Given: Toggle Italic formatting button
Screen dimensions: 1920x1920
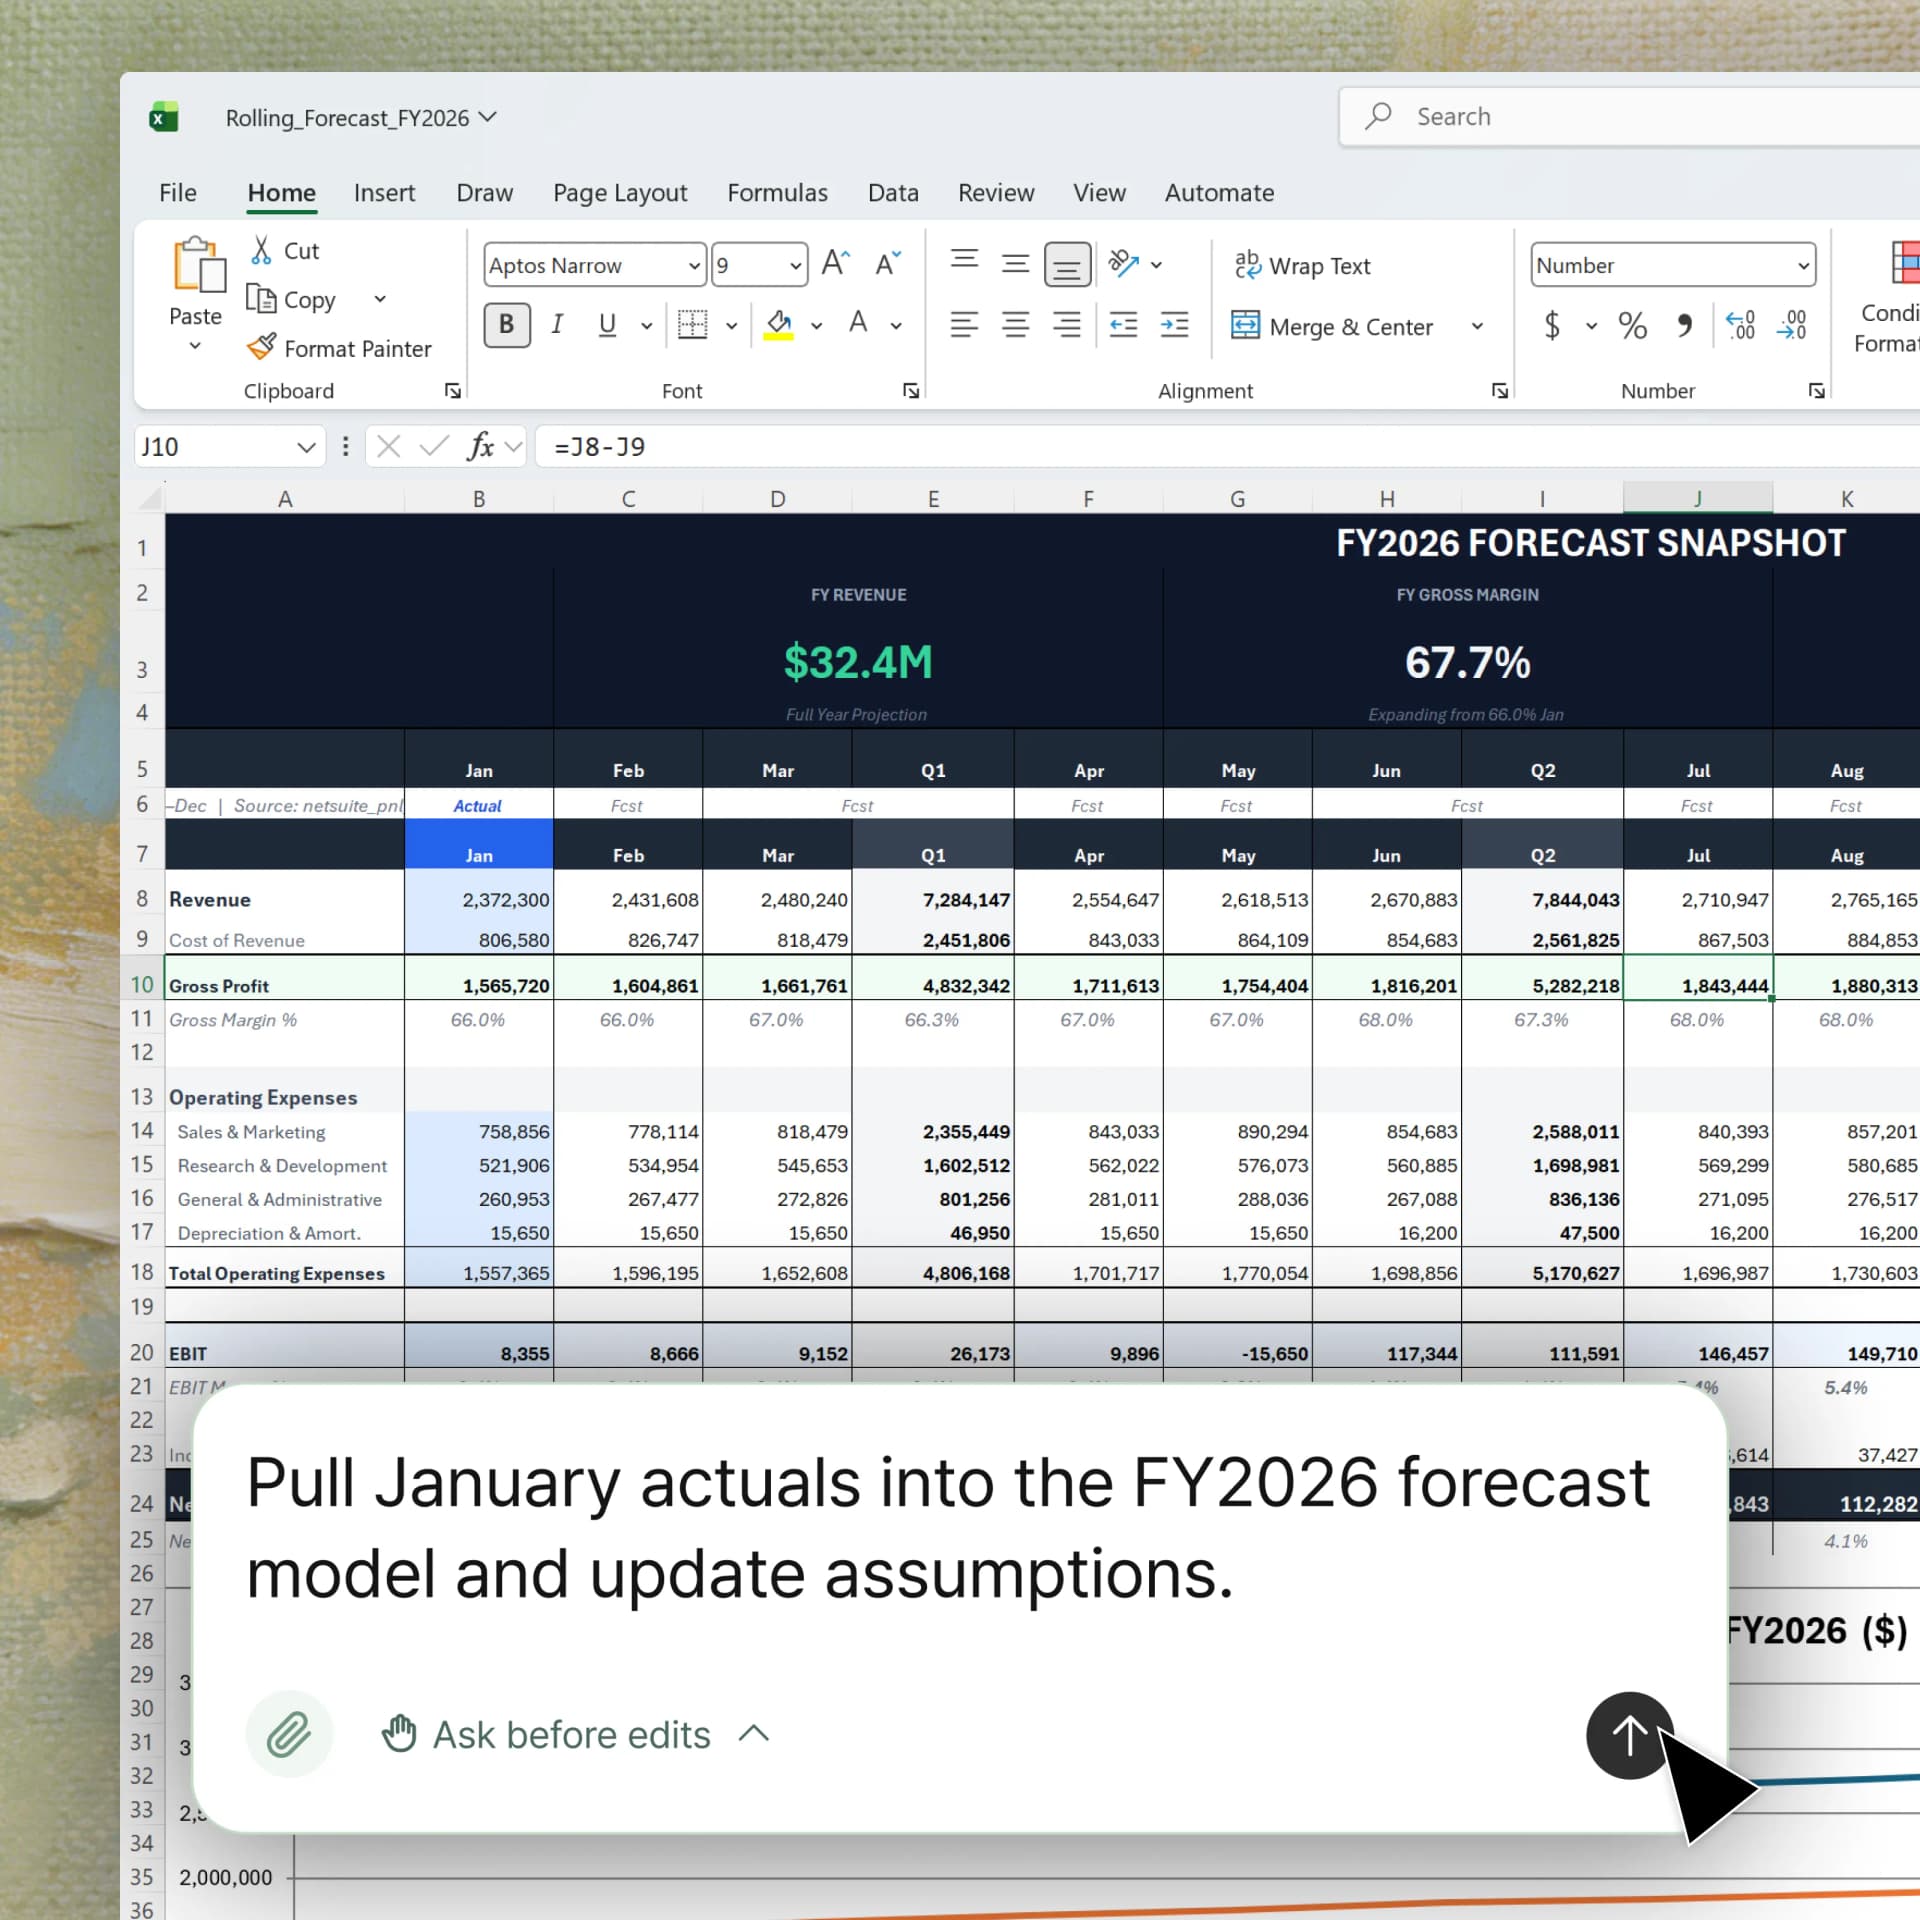Looking at the screenshot, I should [x=557, y=325].
